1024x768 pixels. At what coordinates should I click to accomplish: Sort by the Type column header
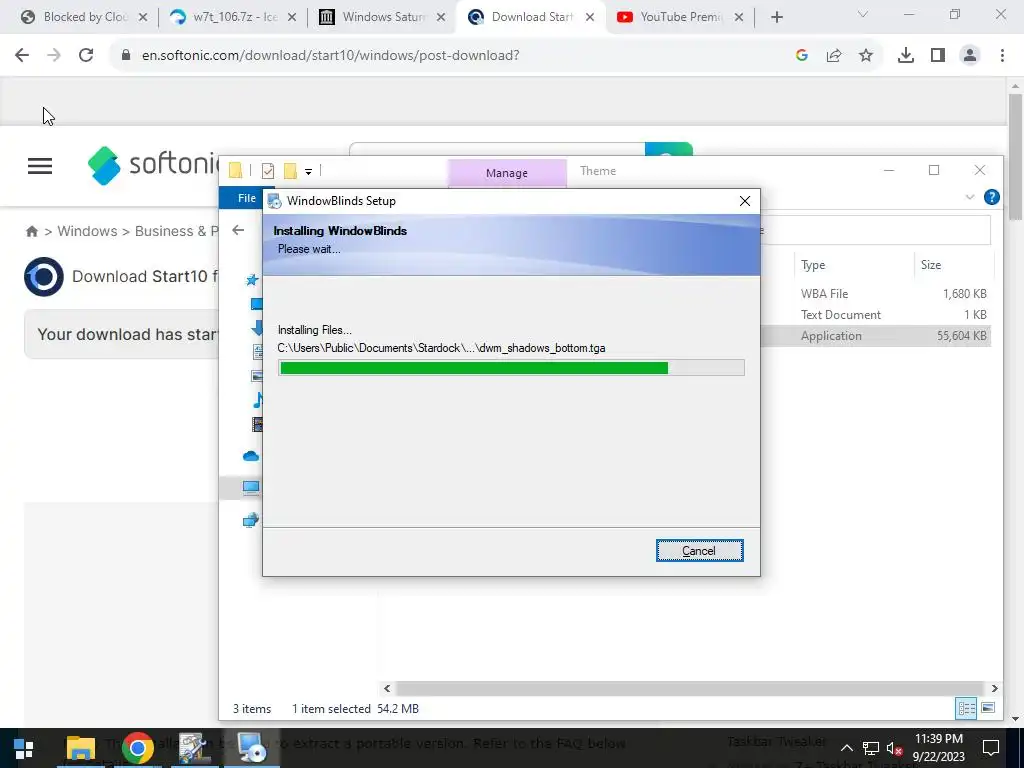[813, 264]
